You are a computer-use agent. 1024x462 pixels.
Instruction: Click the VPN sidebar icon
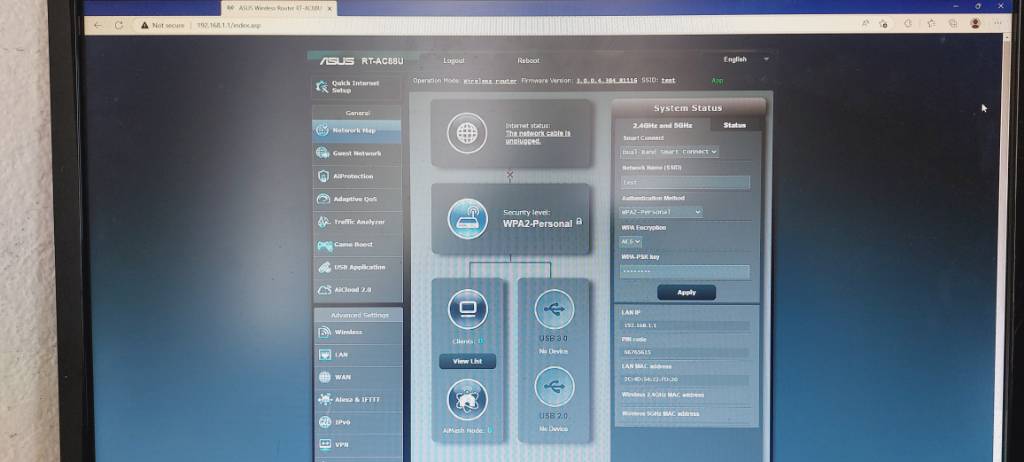[325, 444]
